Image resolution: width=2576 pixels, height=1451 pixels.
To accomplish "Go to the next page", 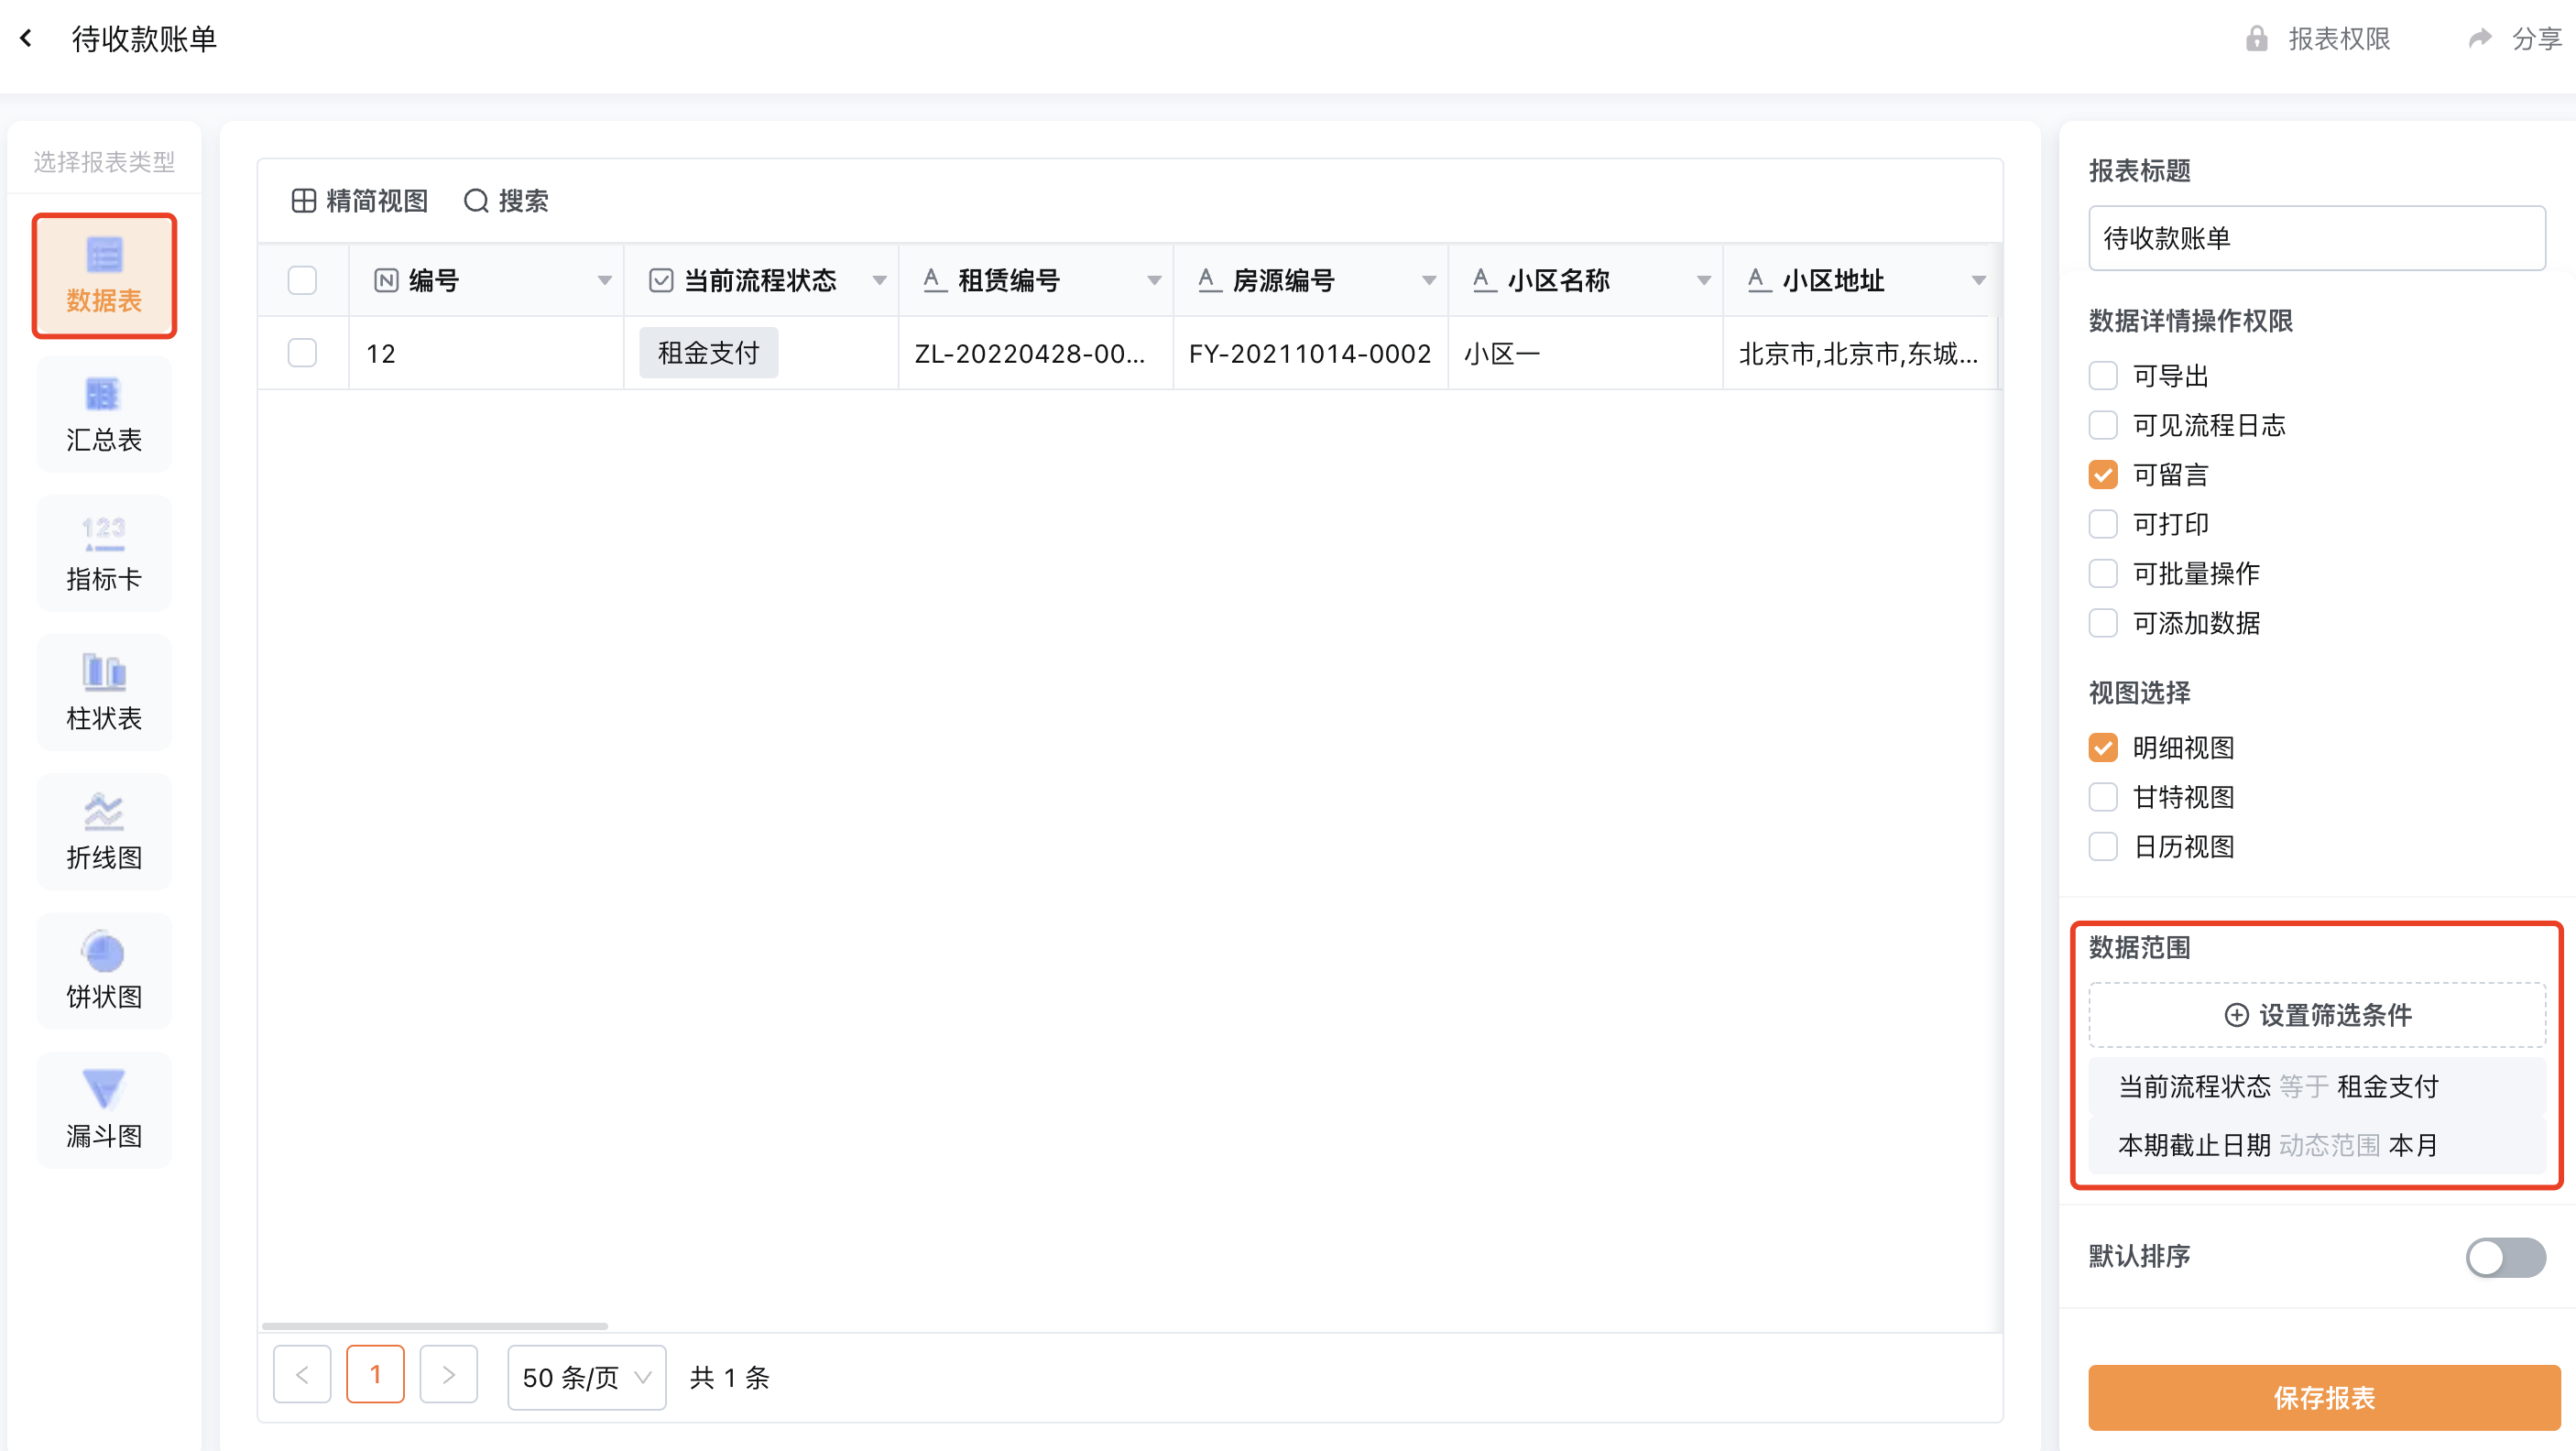I will point(448,1375).
